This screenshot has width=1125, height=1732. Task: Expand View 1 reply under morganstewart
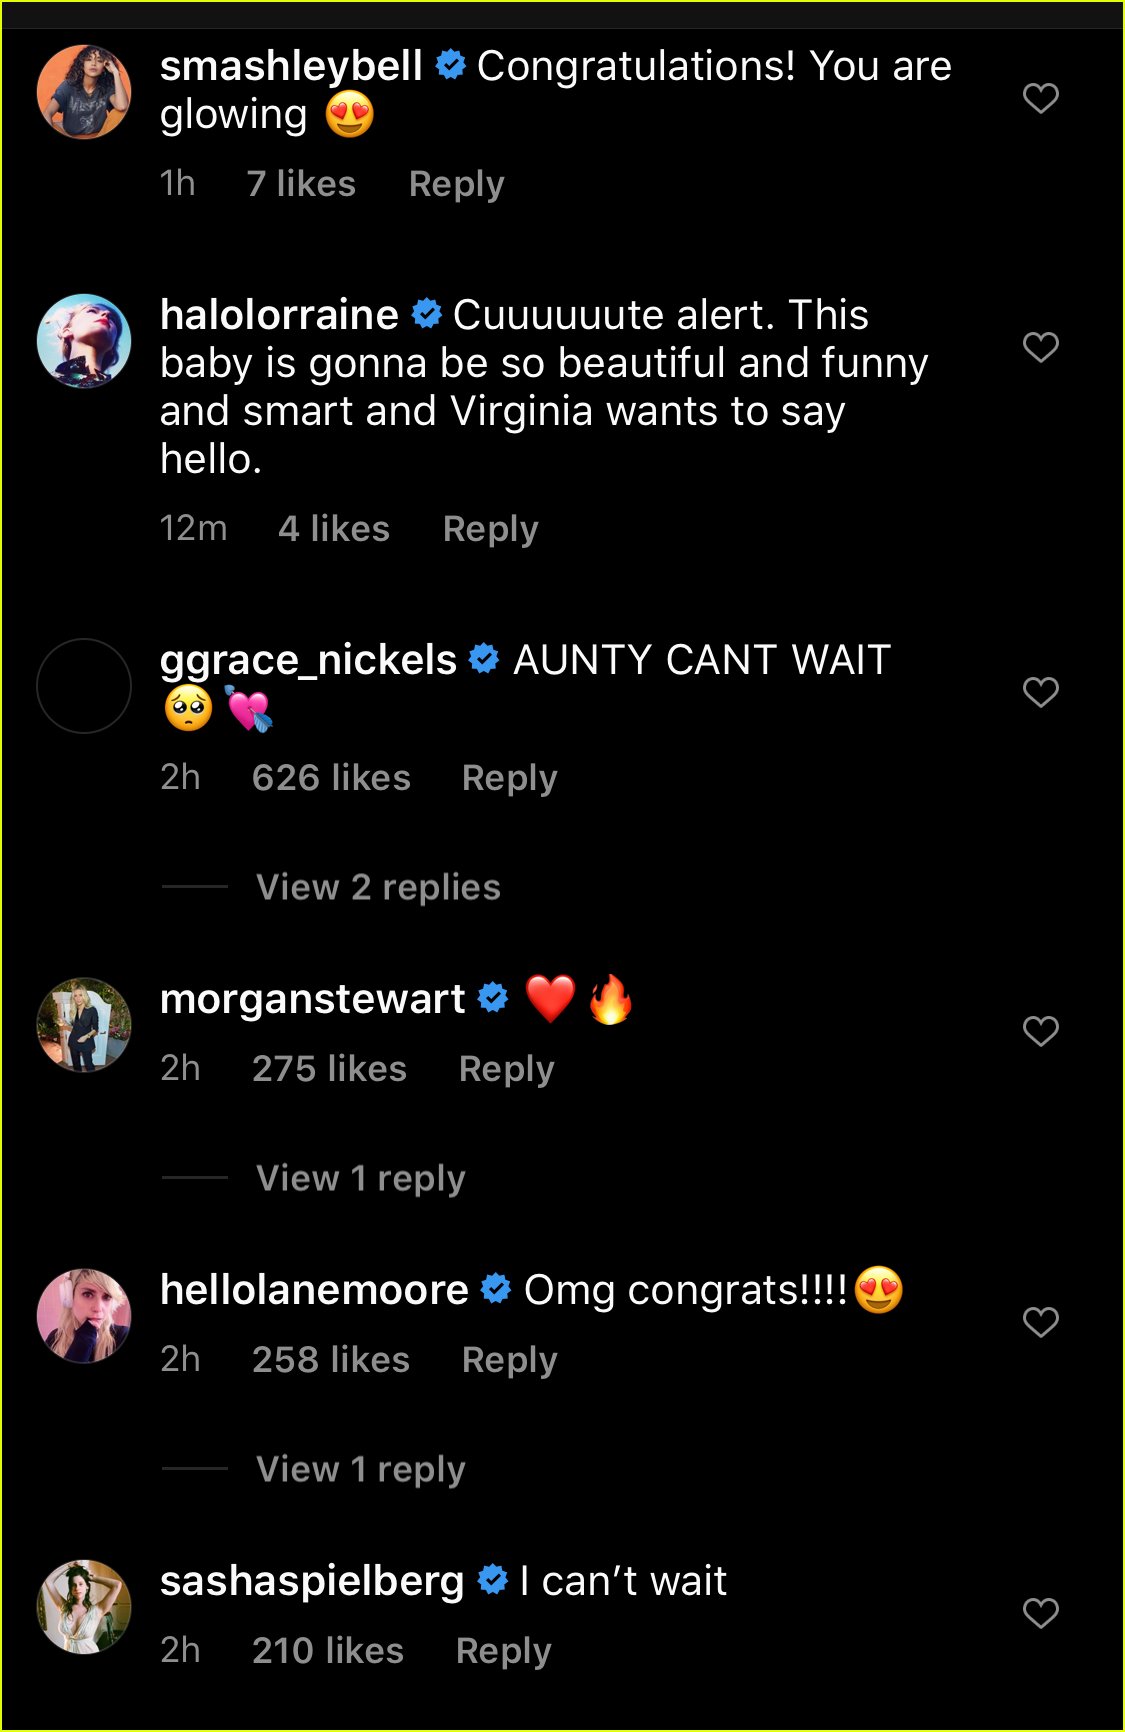point(361,1178)
